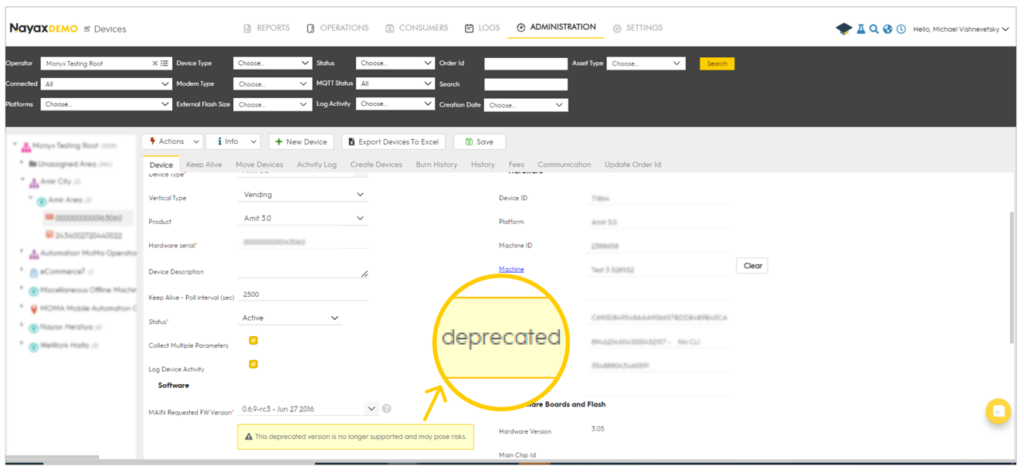This screenshot has height=473, width=1024.
Task: Open the LOGS menu
Action: pos(483,28)
